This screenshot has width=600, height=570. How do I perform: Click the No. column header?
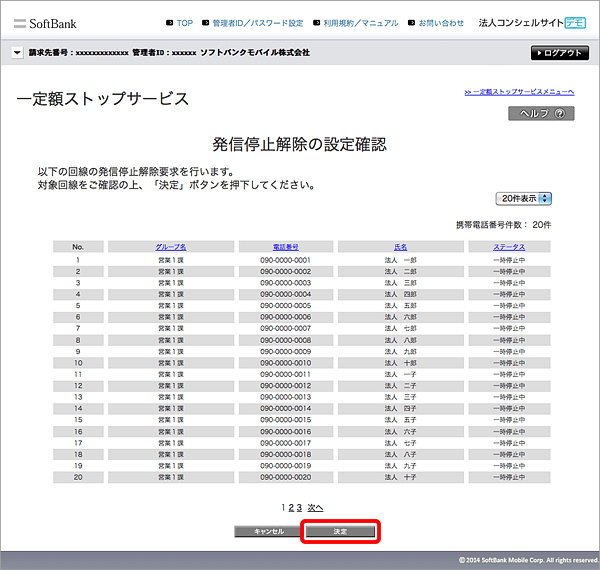tap(78, 247)
